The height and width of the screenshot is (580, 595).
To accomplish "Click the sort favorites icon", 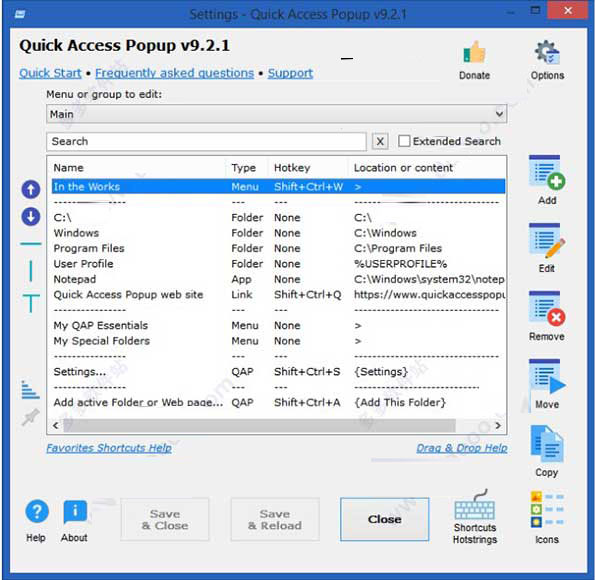I will (x=30, y=389).
